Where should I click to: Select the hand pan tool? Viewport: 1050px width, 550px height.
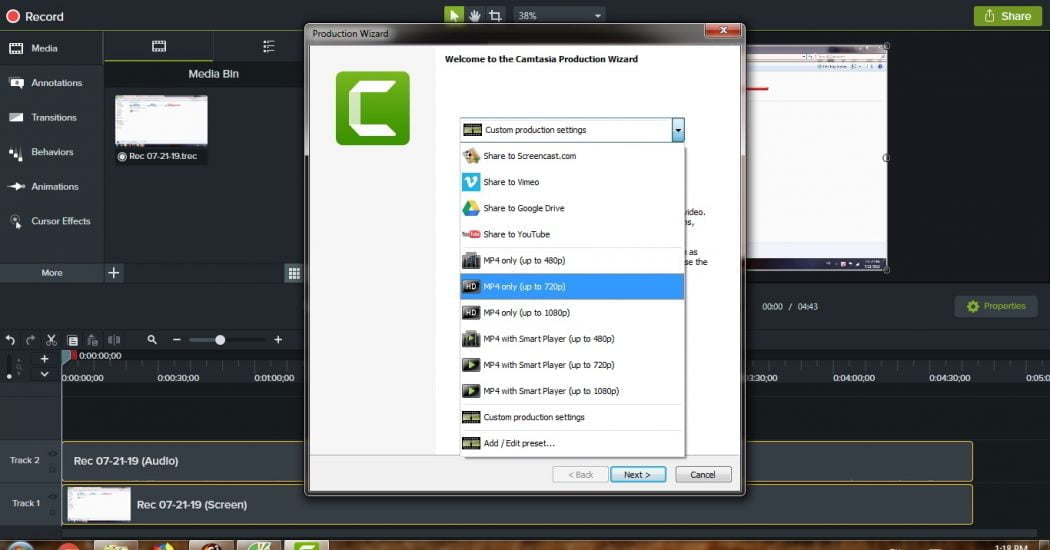(x=475, y=15)
